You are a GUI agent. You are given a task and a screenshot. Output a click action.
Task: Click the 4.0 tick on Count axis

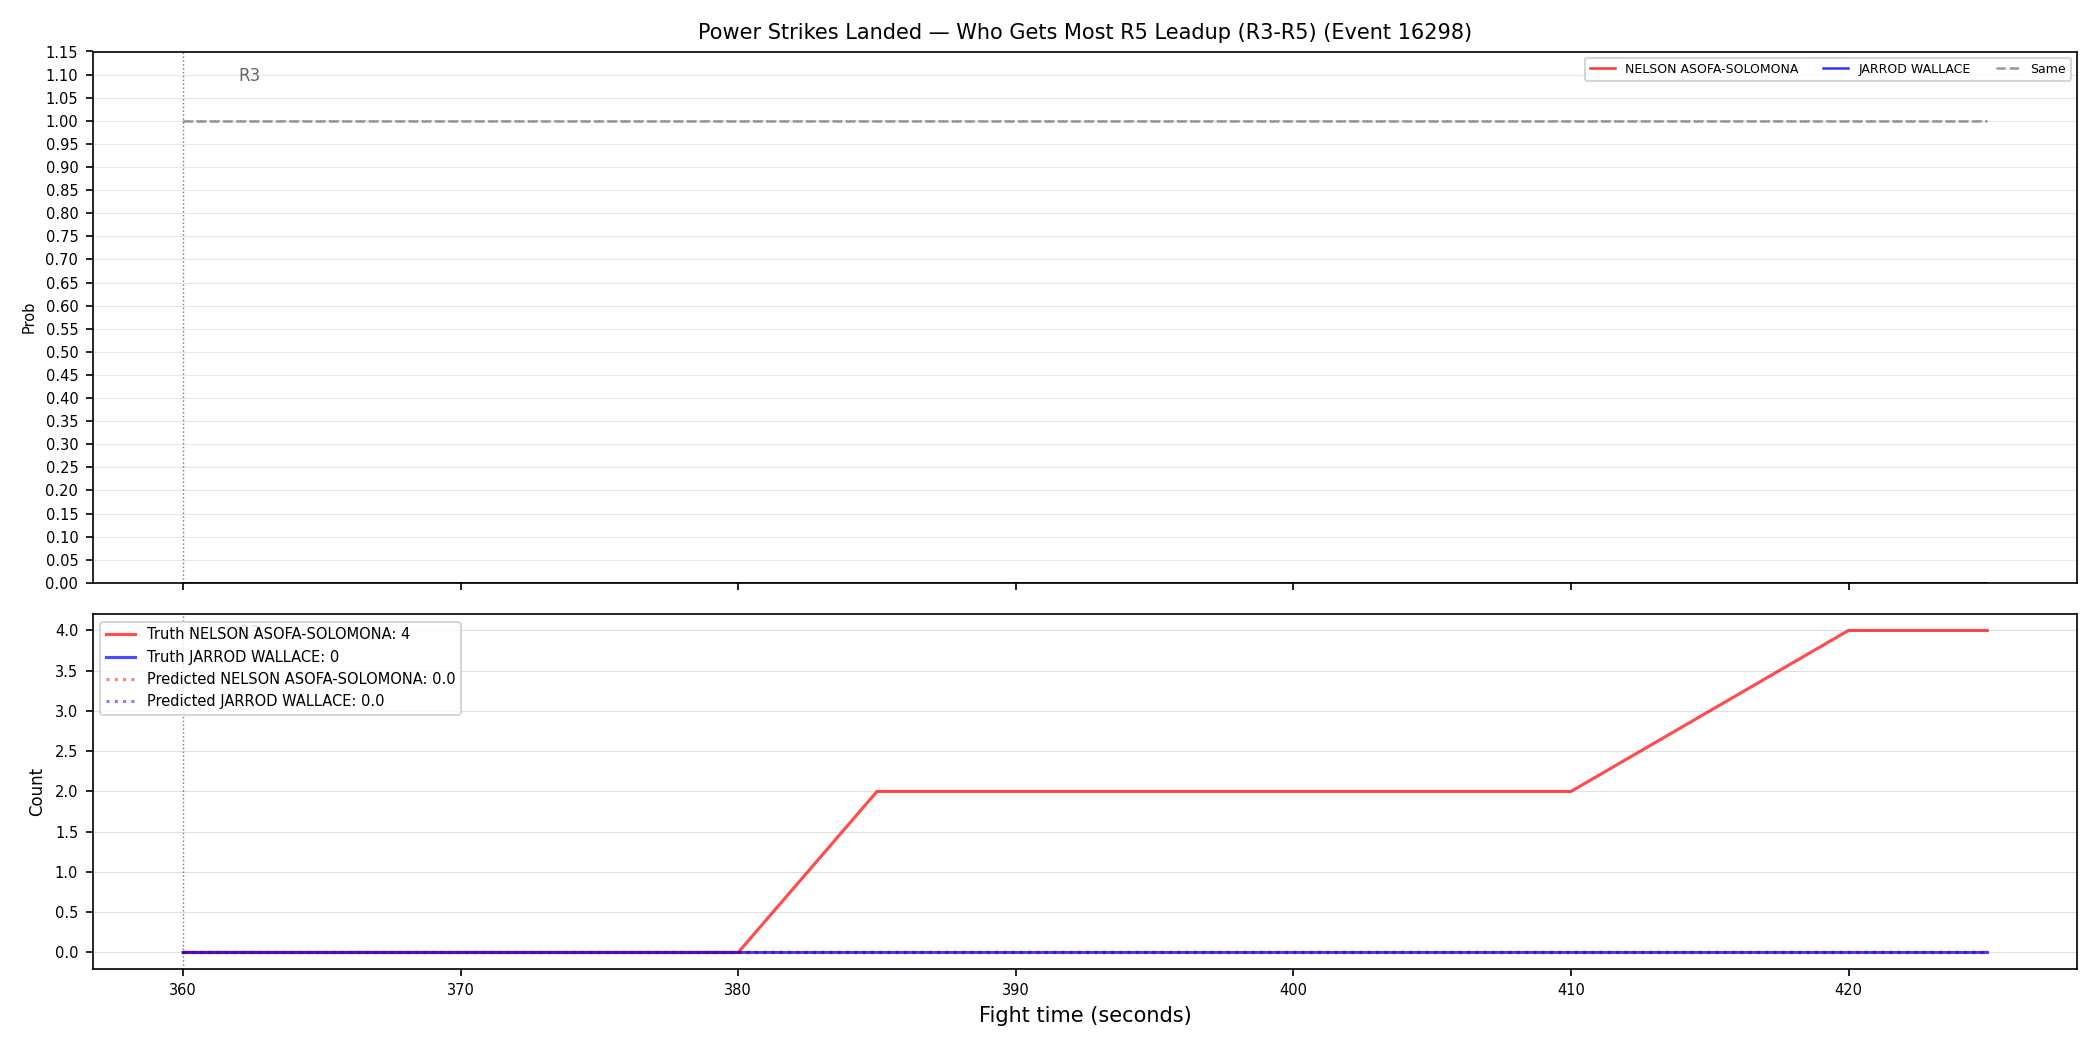[x=67, y=631]
